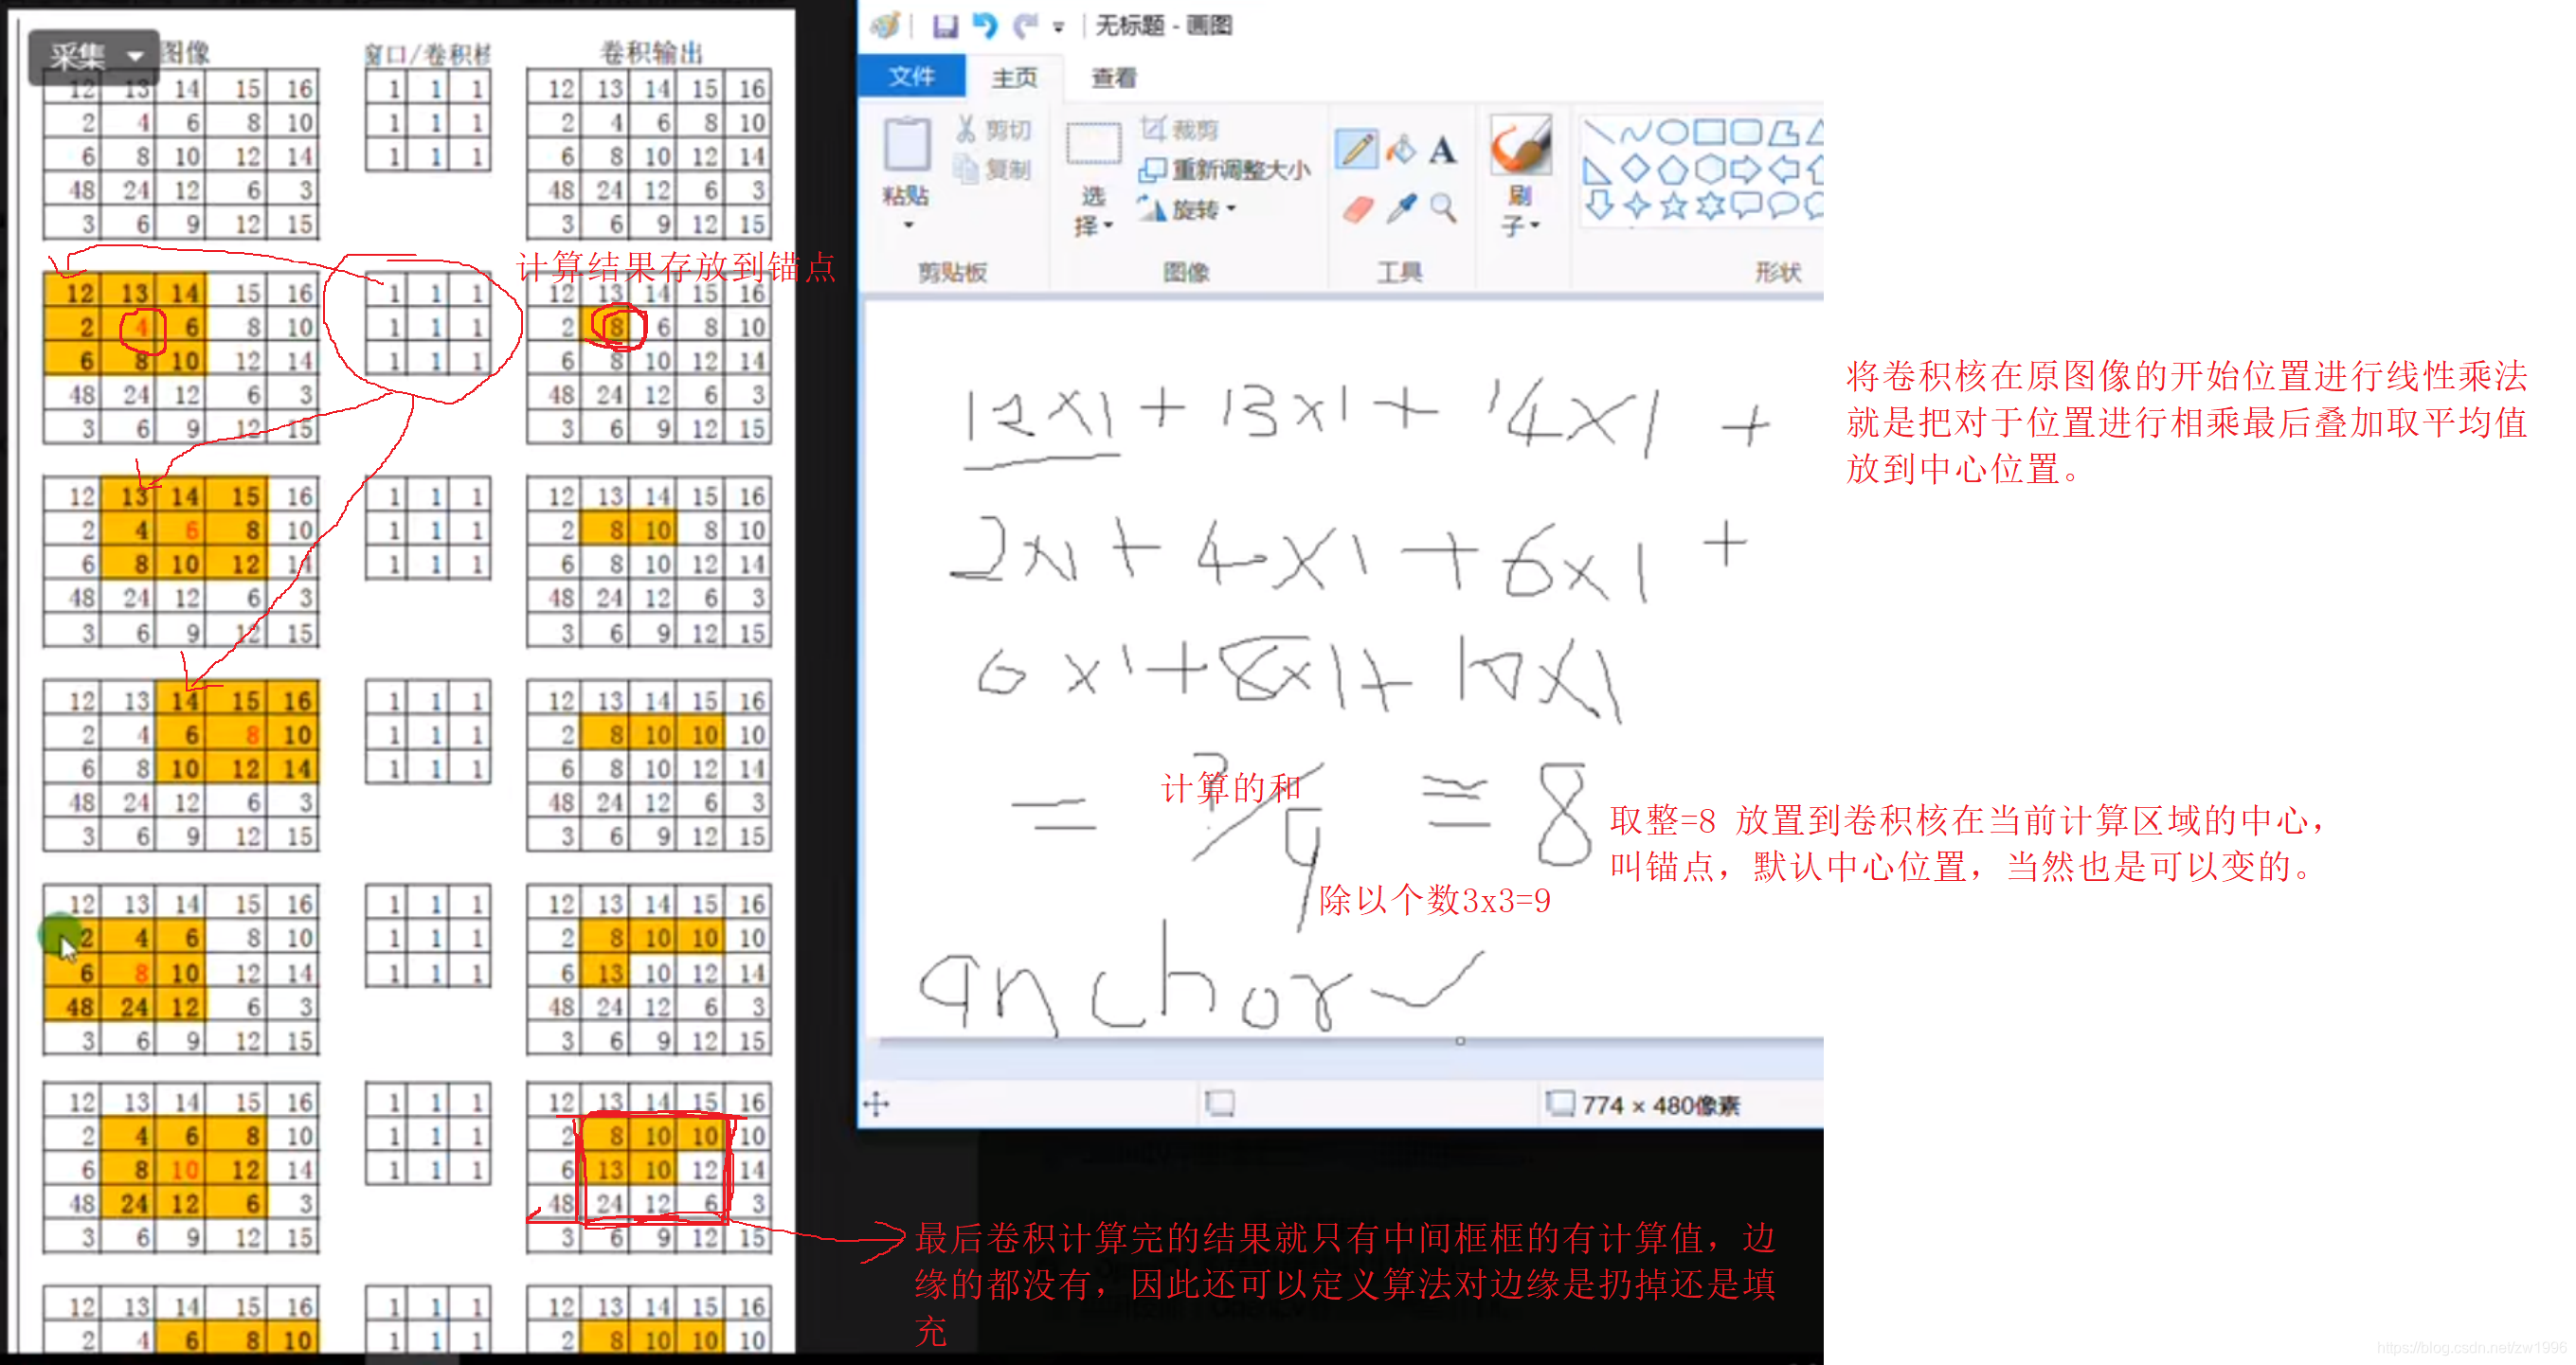Click the 剪切 cut button
Viewport: 2576px width, 1365px height.
click(994, 130)
